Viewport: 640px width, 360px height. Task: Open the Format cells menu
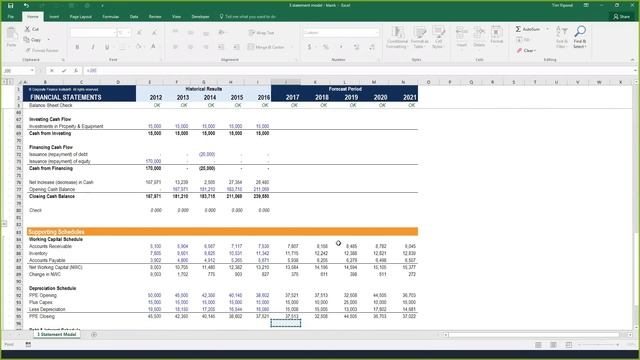click(x=496, y=36)
